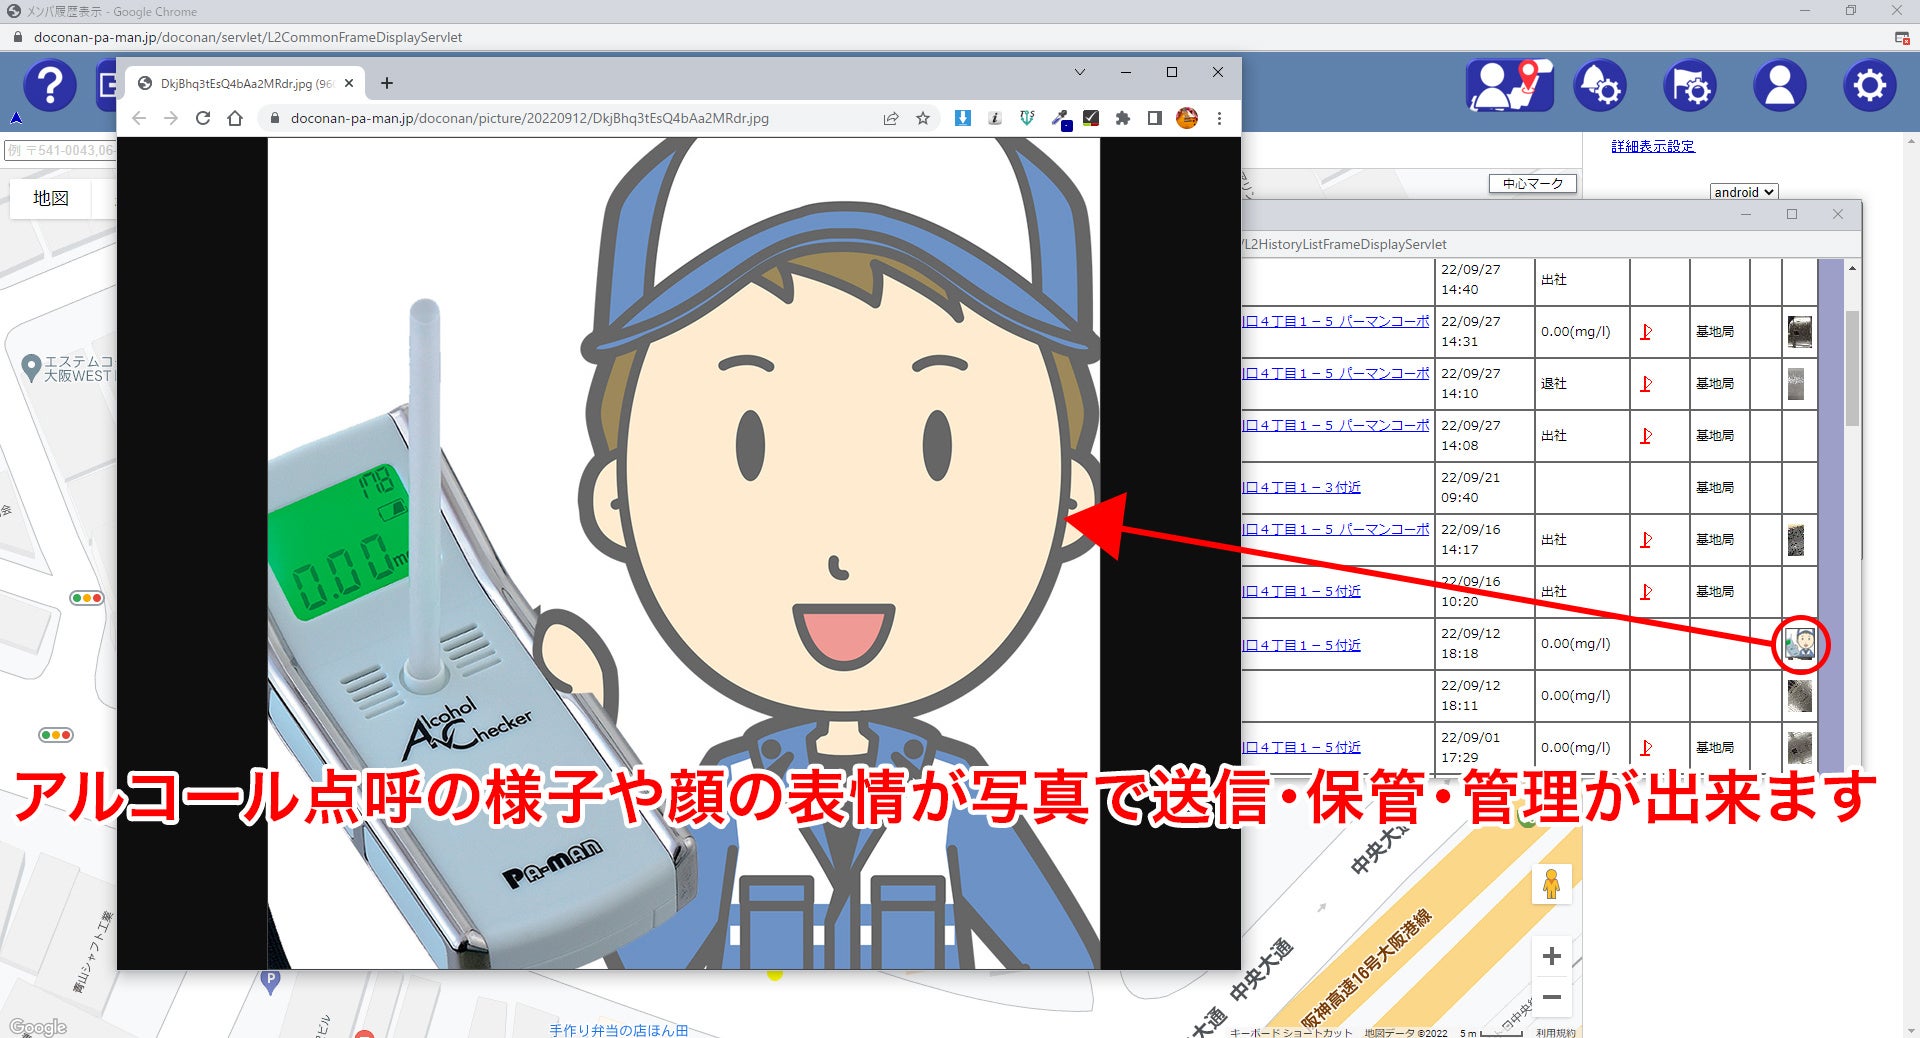Click the エステム place marker pin on map
Viewport: 1920px width, 1038px height.
31,367
